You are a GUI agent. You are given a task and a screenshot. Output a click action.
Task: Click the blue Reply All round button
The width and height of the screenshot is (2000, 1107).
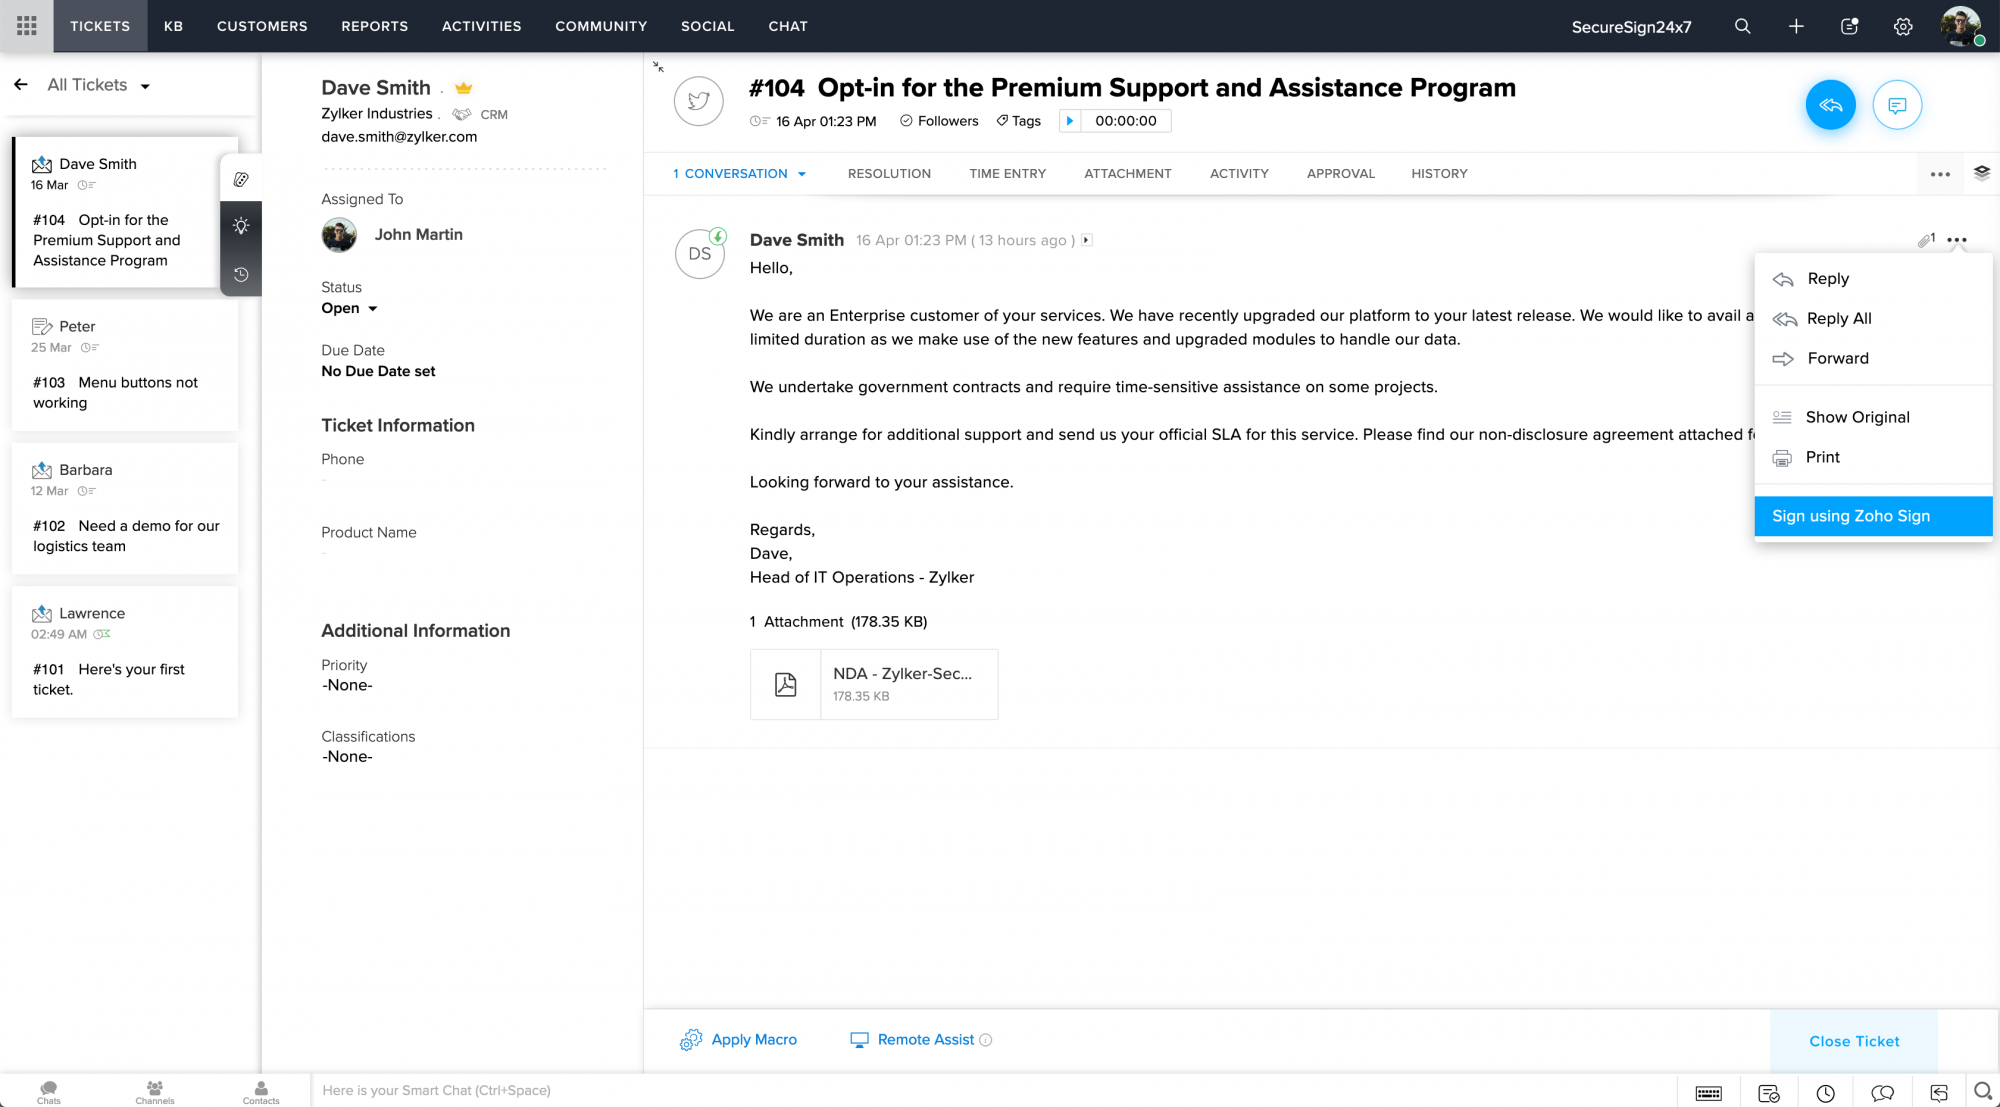(1830, 105)
